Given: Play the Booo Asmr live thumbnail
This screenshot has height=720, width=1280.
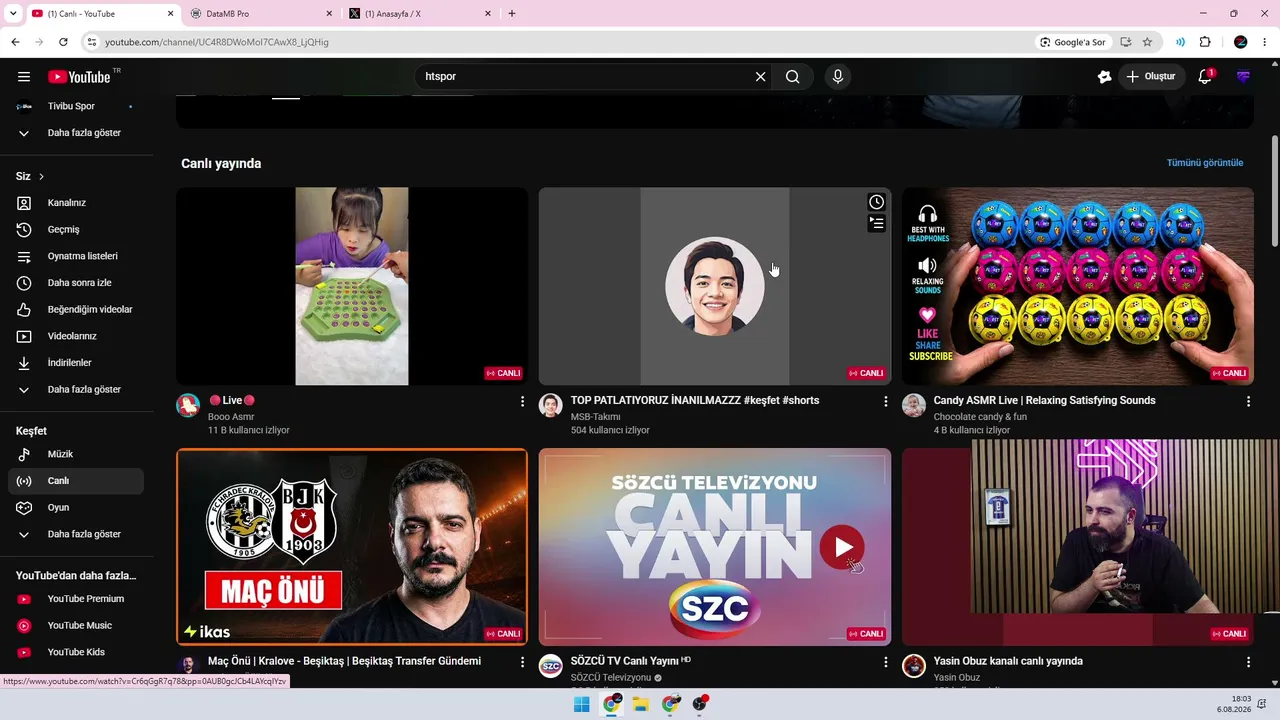Looking at the screenshot, I should [352, 286].
